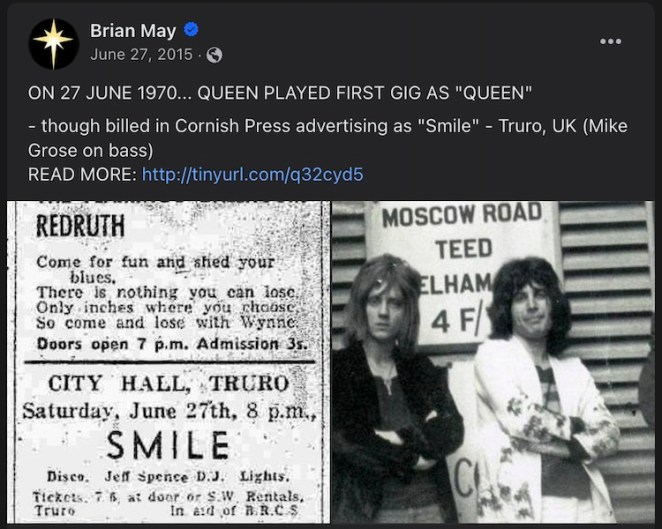Click the man in the dark jacket

pos(392,400)
